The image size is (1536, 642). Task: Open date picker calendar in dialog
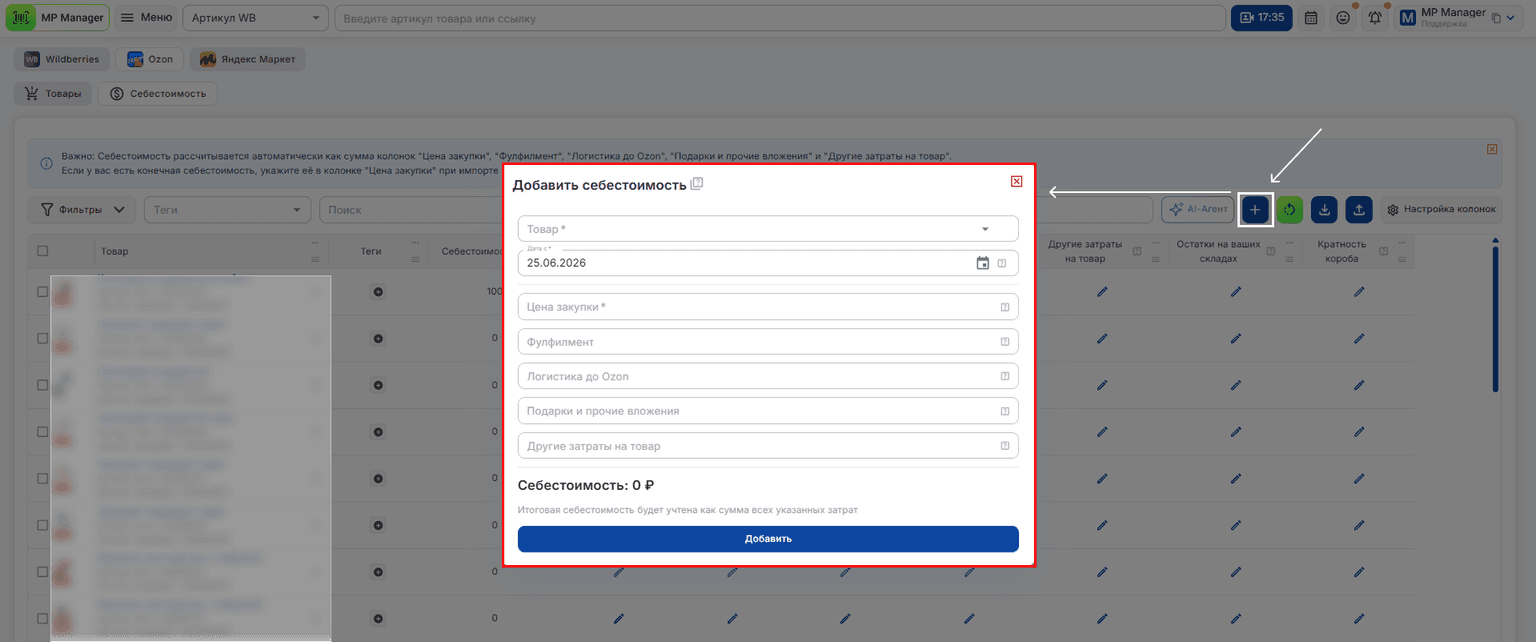(983, 263)
